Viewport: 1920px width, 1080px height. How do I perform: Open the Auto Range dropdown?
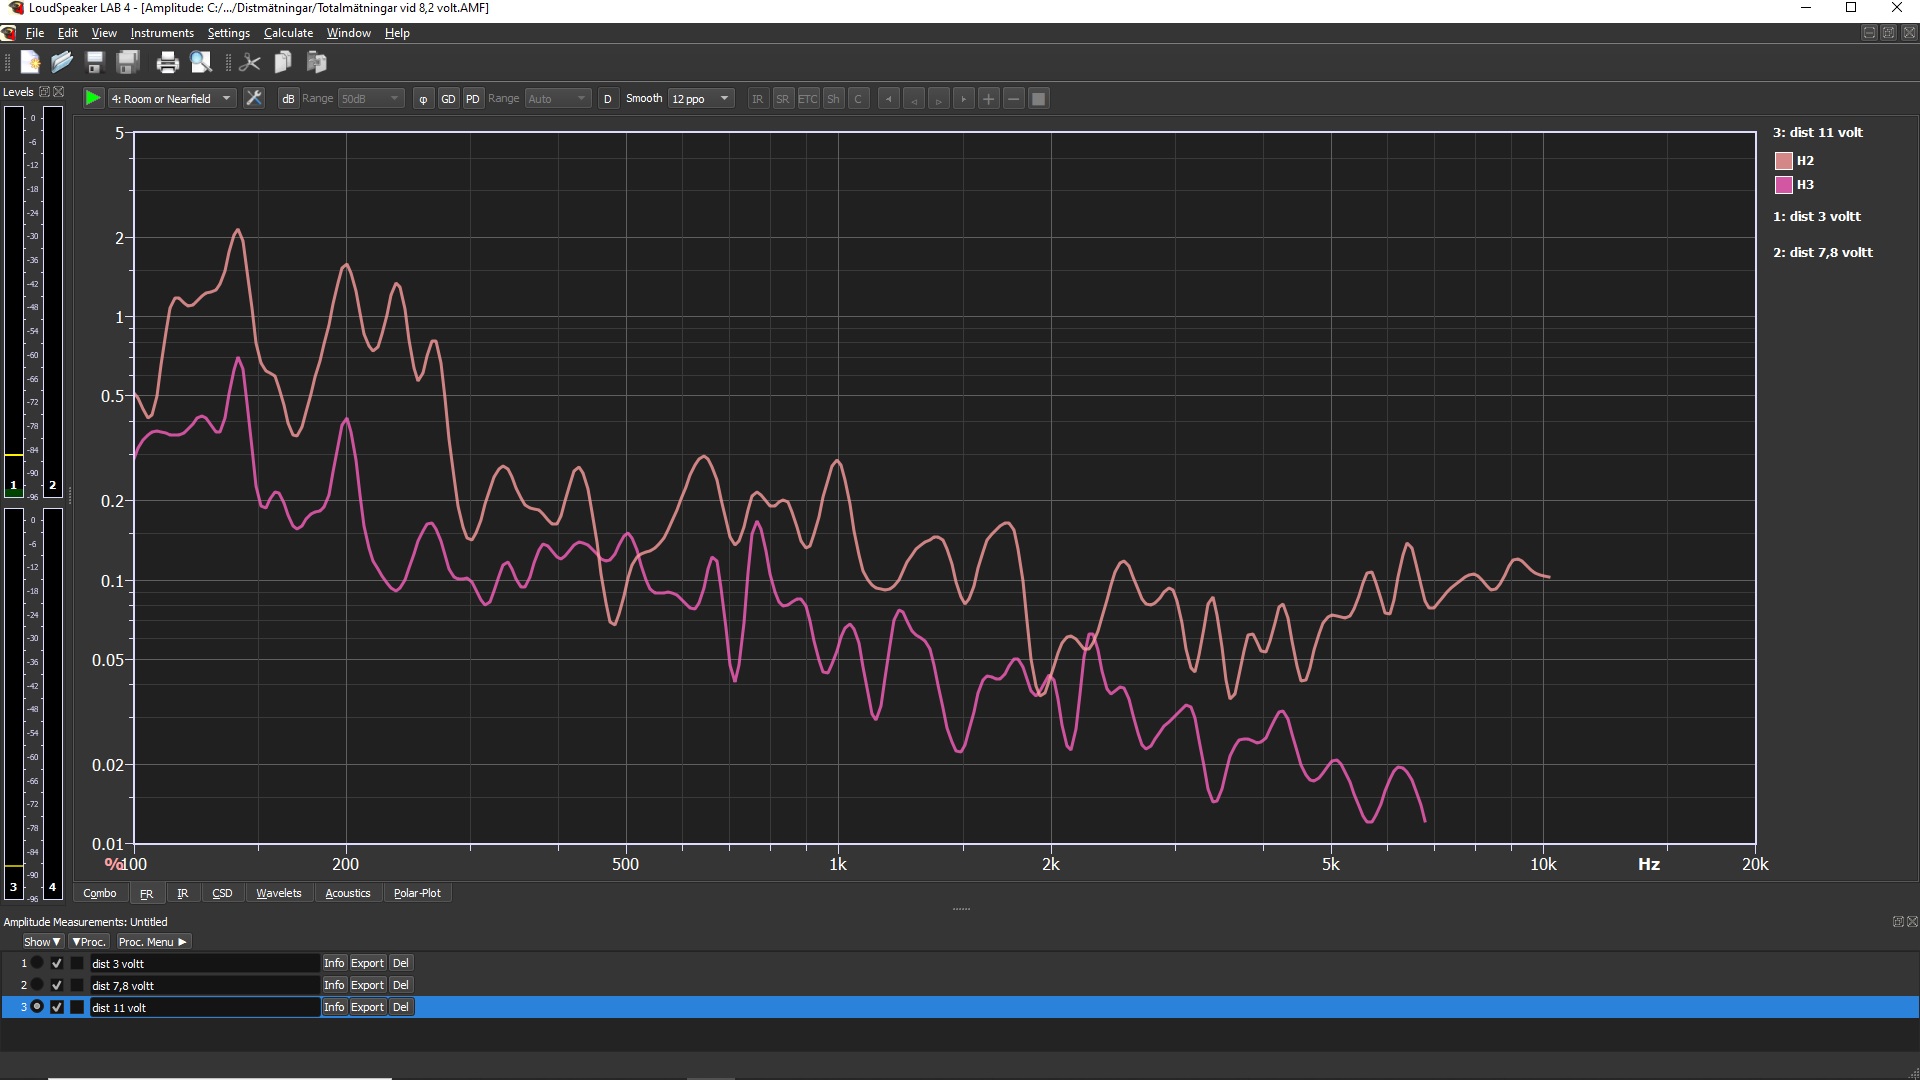558,98
